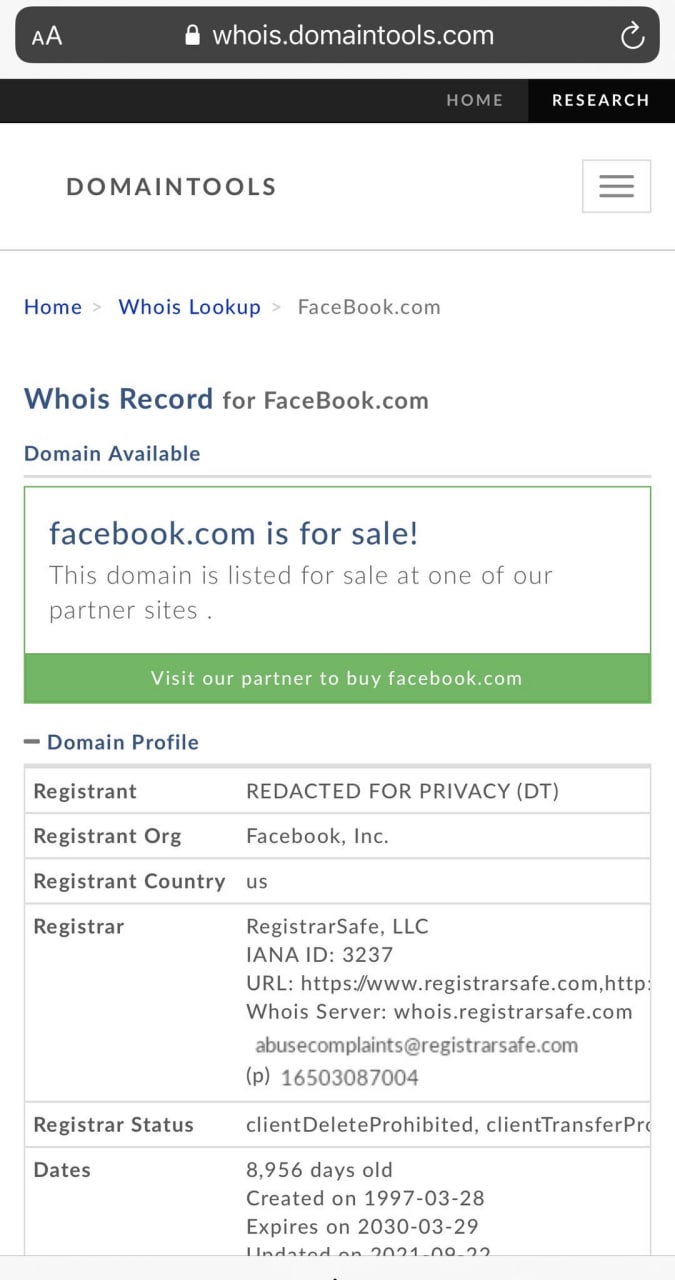The image size is (675, 1280).
Task: Reload the page with refresh icon
Action: pyautogui.click(x=633, y=37)
